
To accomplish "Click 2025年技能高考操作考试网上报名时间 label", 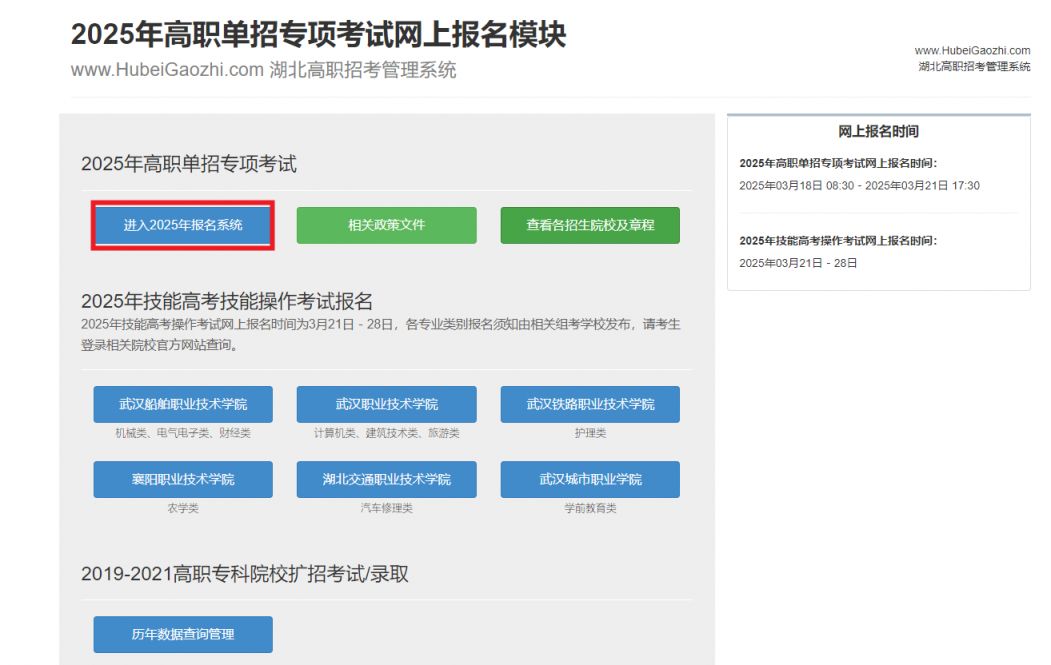I will pyautogui.click(x=838, y=241).
